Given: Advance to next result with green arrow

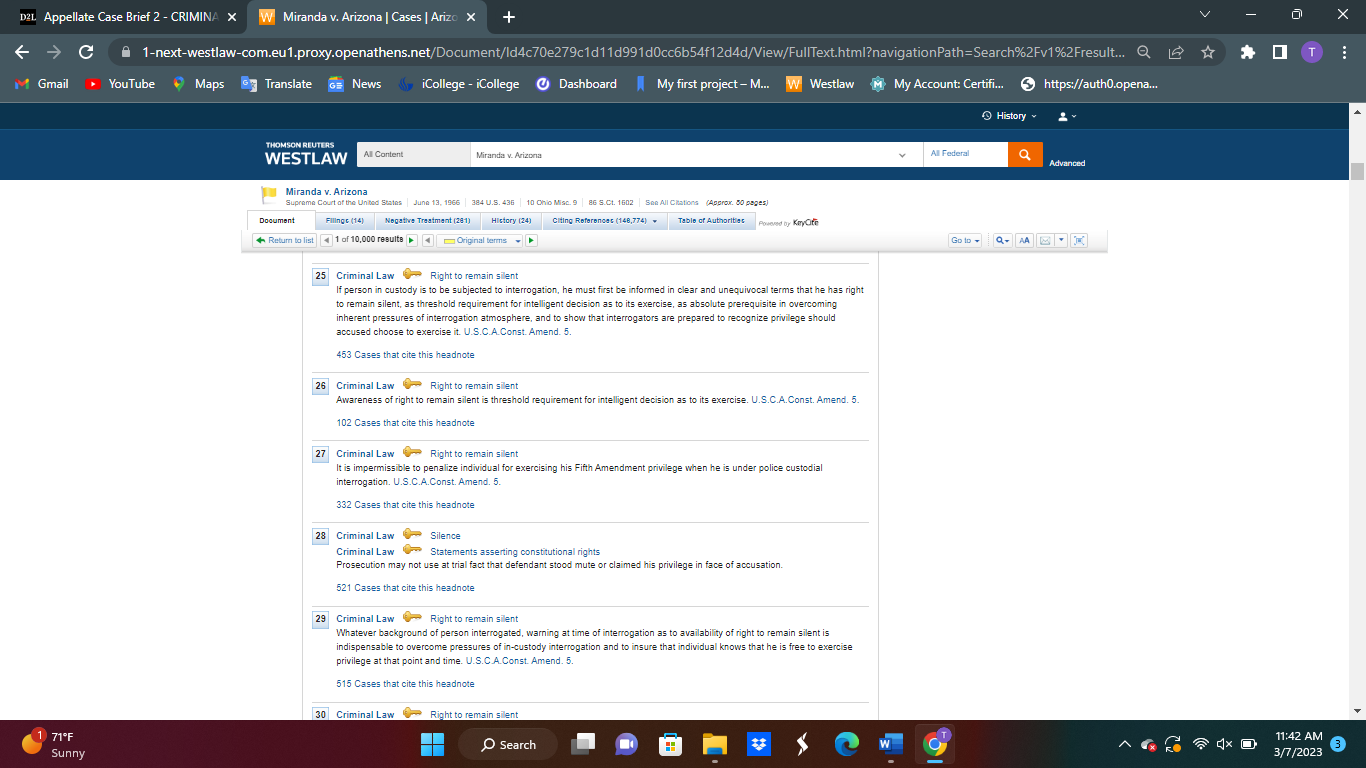Looking at the screenshot, I should tap(411, 240).
